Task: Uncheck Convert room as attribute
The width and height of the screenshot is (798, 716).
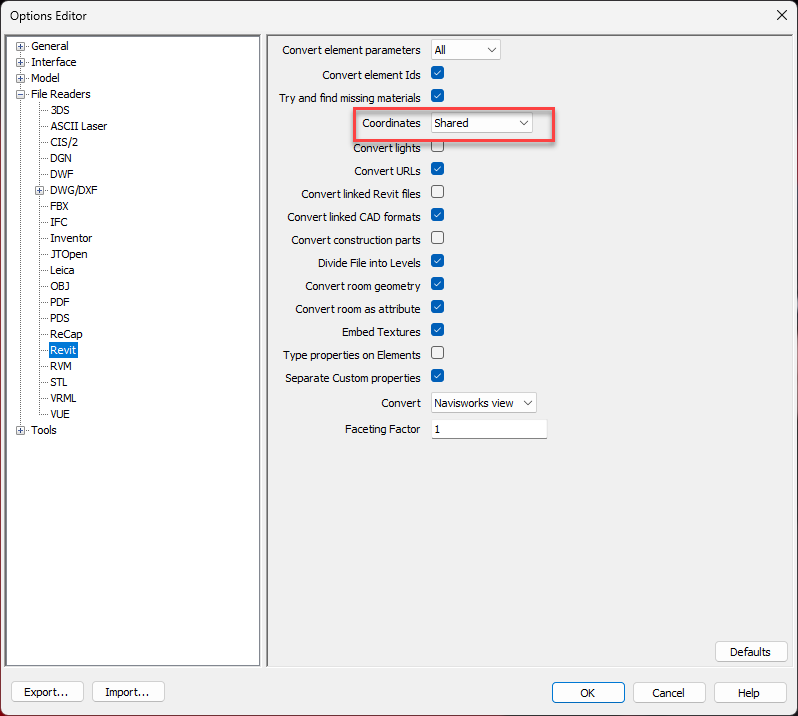Action: (x=437, y=307)
